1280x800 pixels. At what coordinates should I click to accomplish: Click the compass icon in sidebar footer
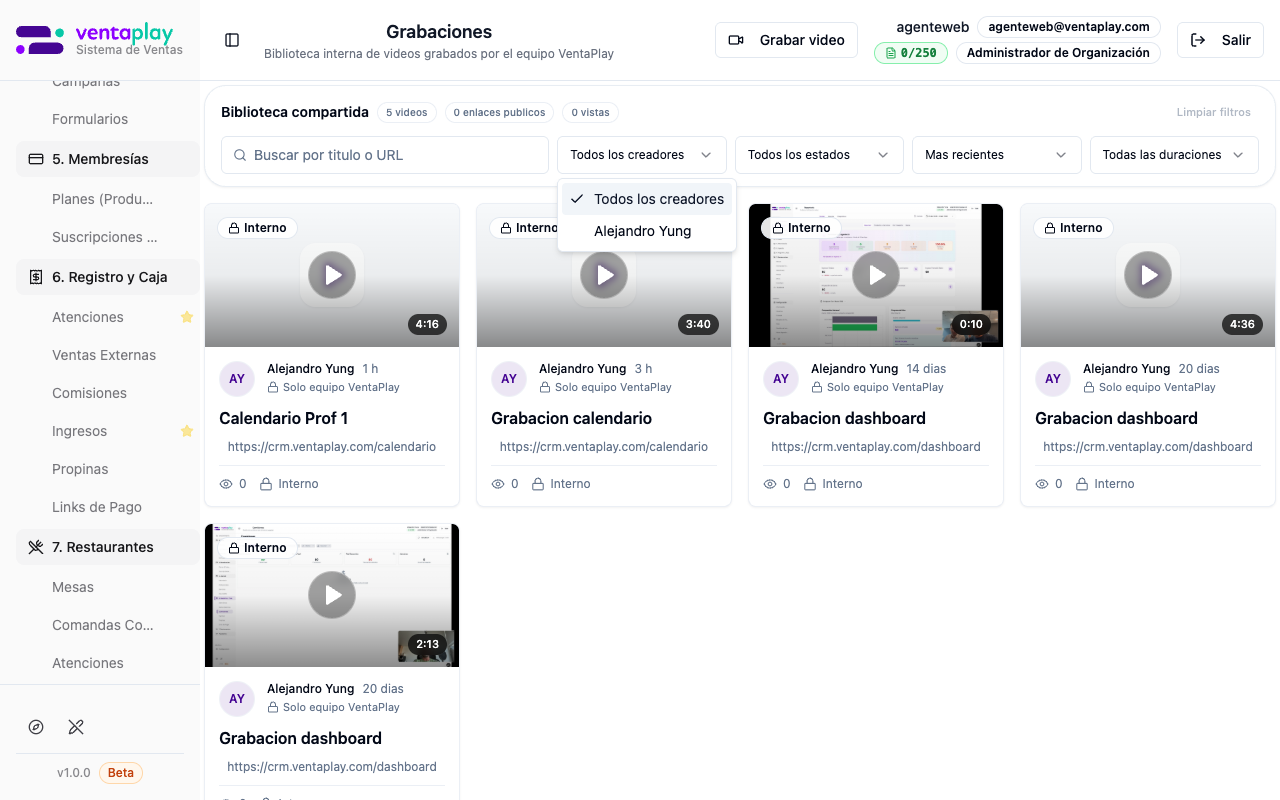(x=36, y=727)
